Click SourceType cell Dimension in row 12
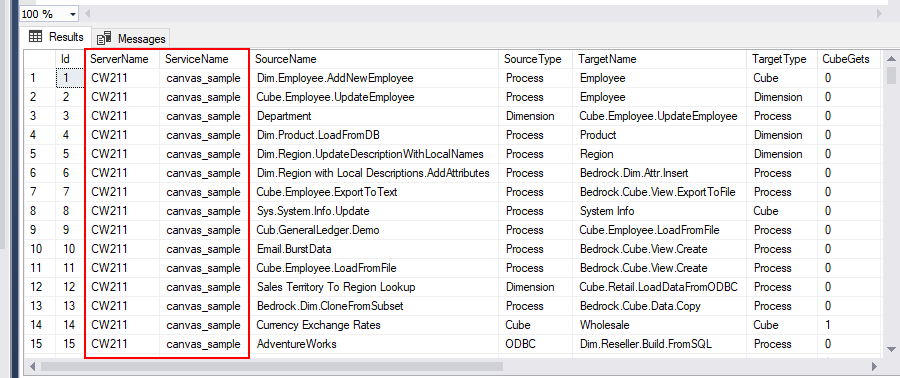The height and width of the screenshot is (378, 900). pyautogui.click(x=536, y=287)
